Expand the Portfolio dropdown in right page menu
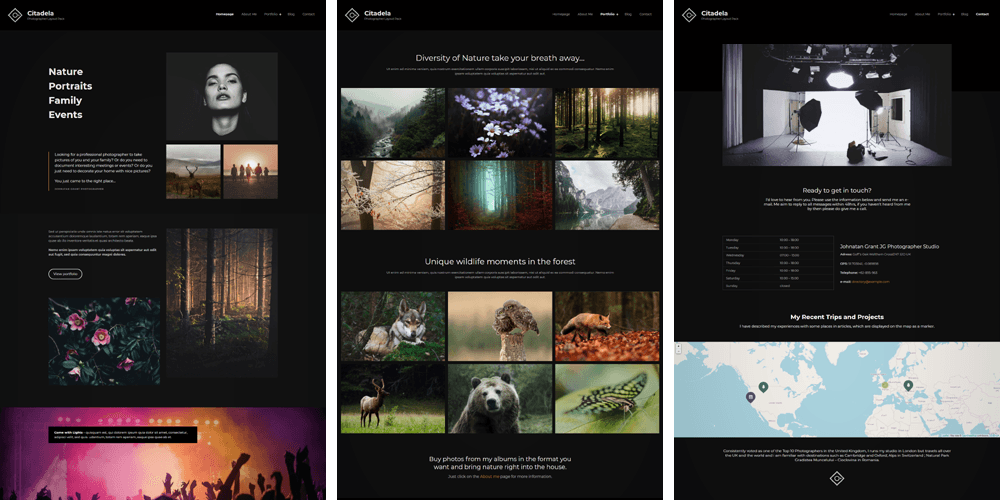 tap(946, 14)
